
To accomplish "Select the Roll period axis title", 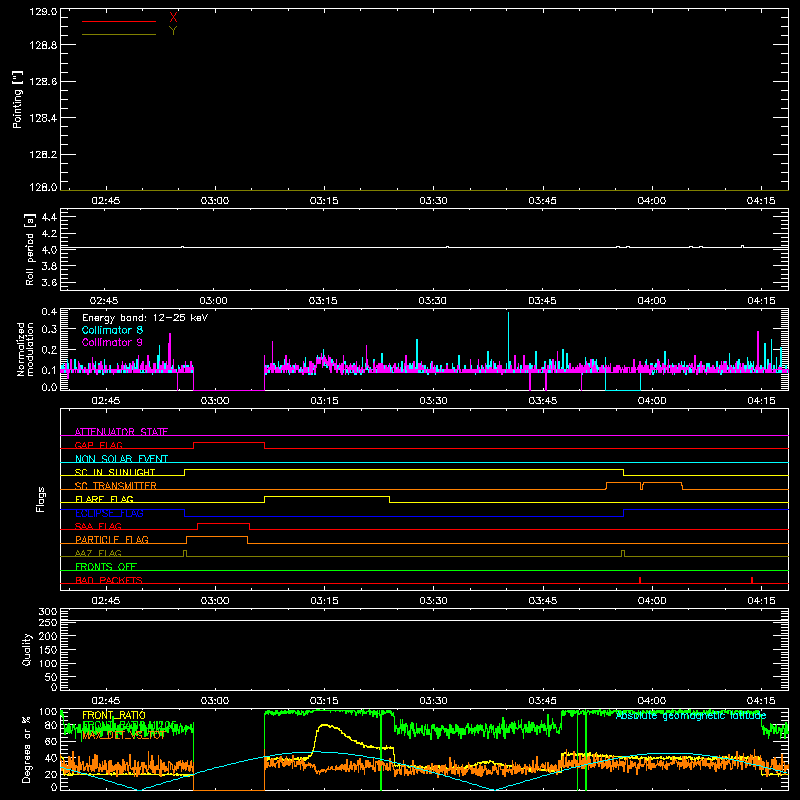I will [x=30, y=249].
